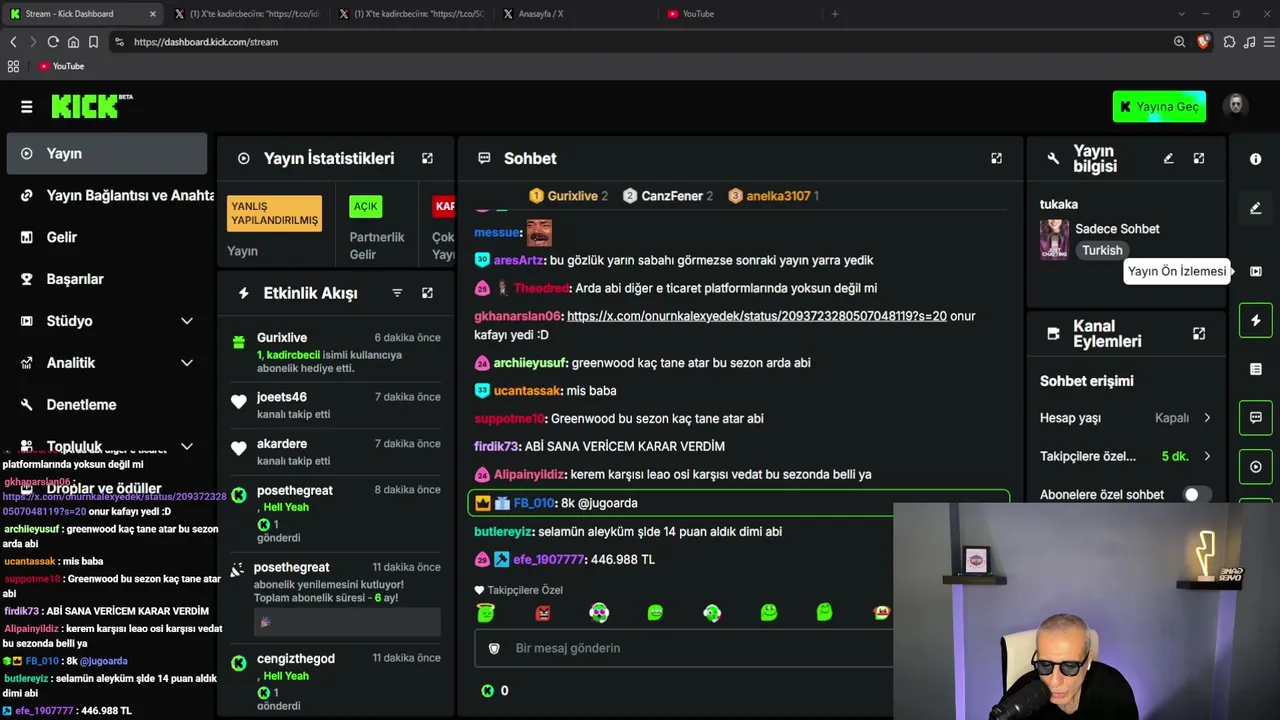
Task: Insert the red angry emote in chat
Action: [542, 612]
